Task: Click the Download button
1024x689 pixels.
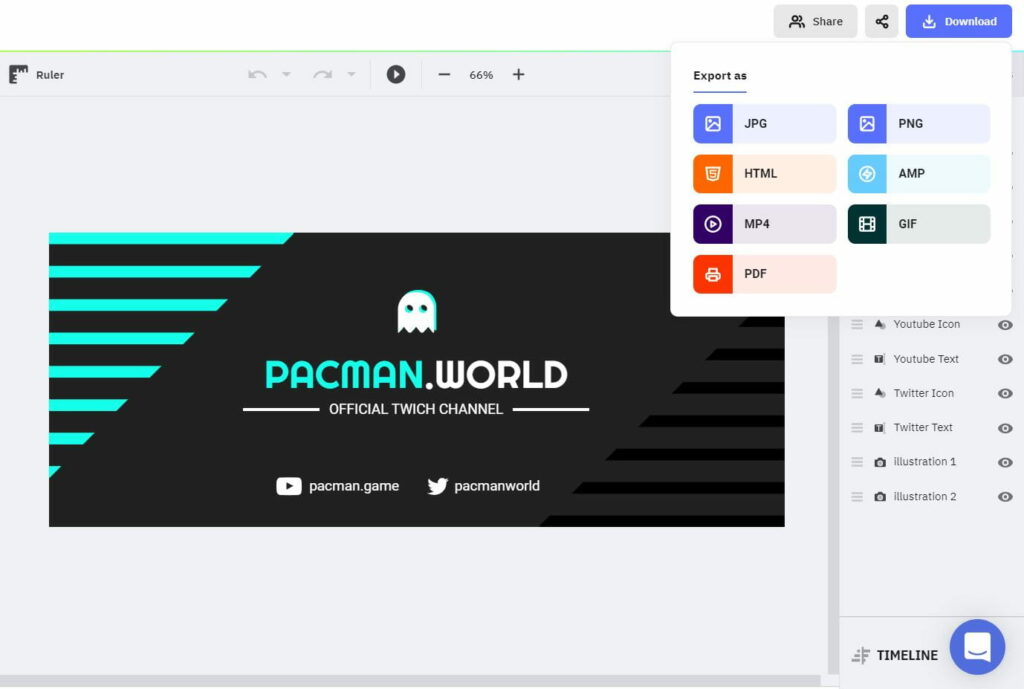Action: pyautogui.click(x=958, y=21)
